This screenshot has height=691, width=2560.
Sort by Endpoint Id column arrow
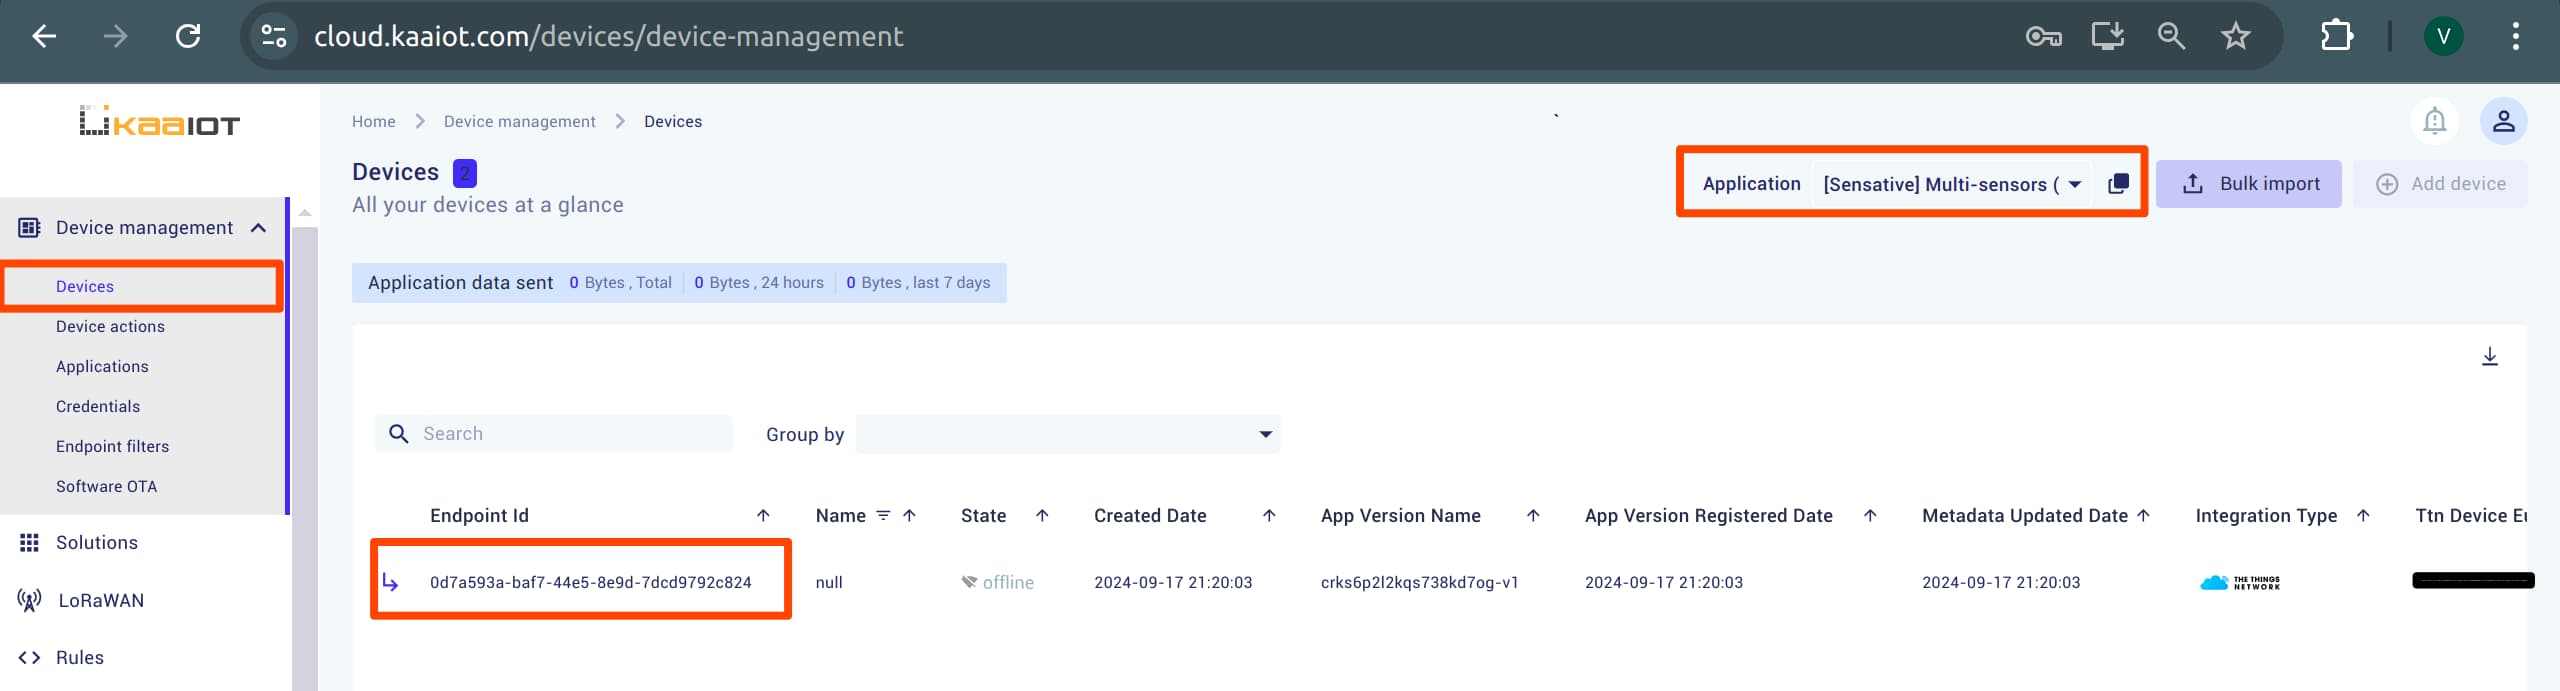click(x=763, y=516)
